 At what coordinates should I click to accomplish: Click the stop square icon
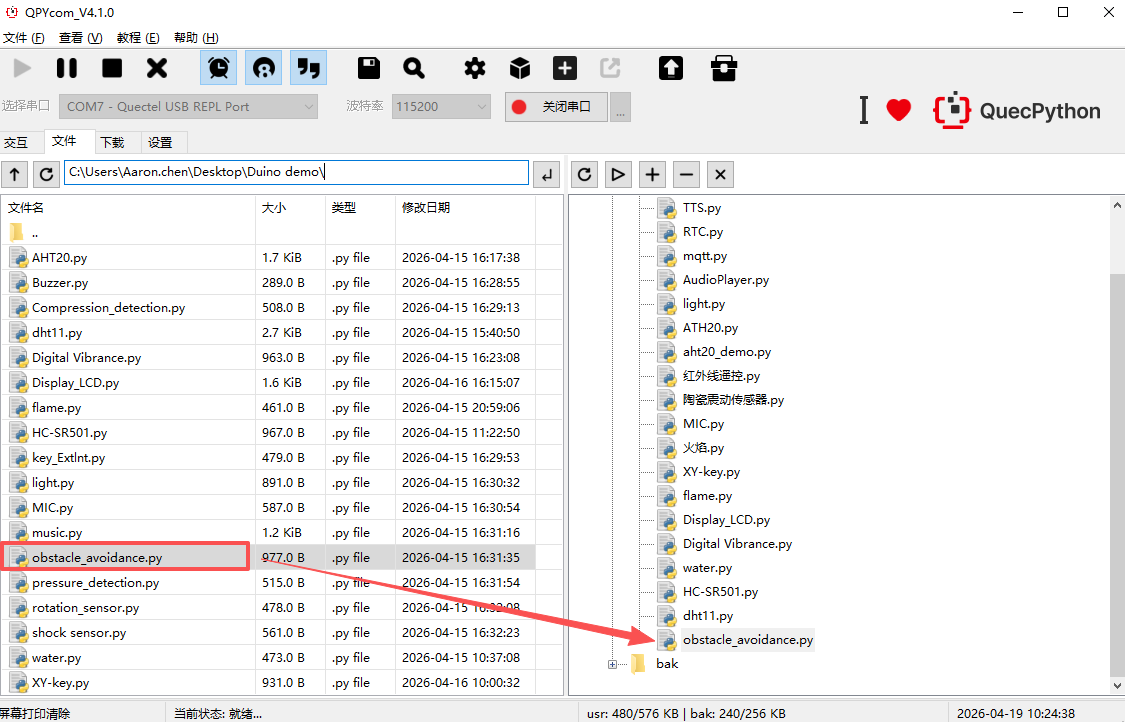pos(112,68)
